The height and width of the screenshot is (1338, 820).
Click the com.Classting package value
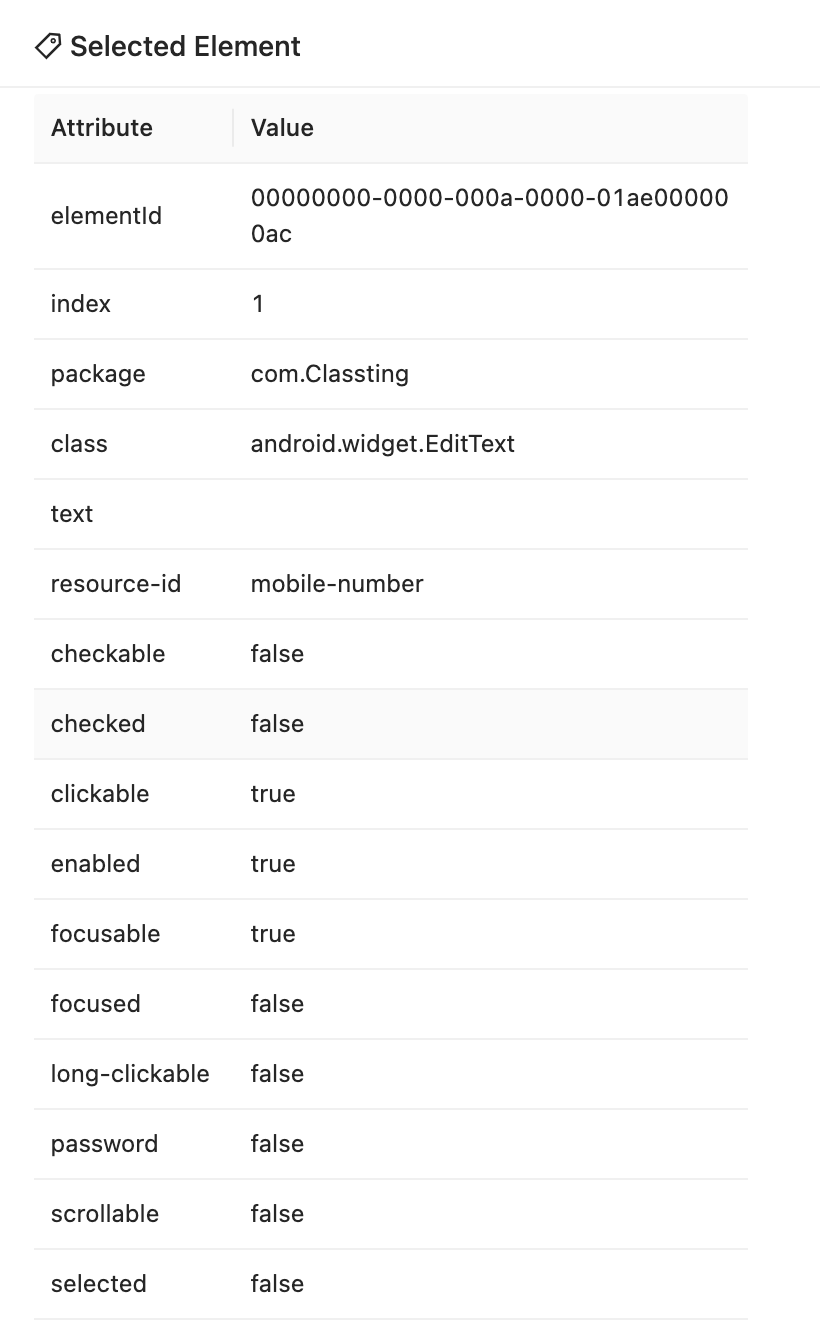[x=330, y=374]
